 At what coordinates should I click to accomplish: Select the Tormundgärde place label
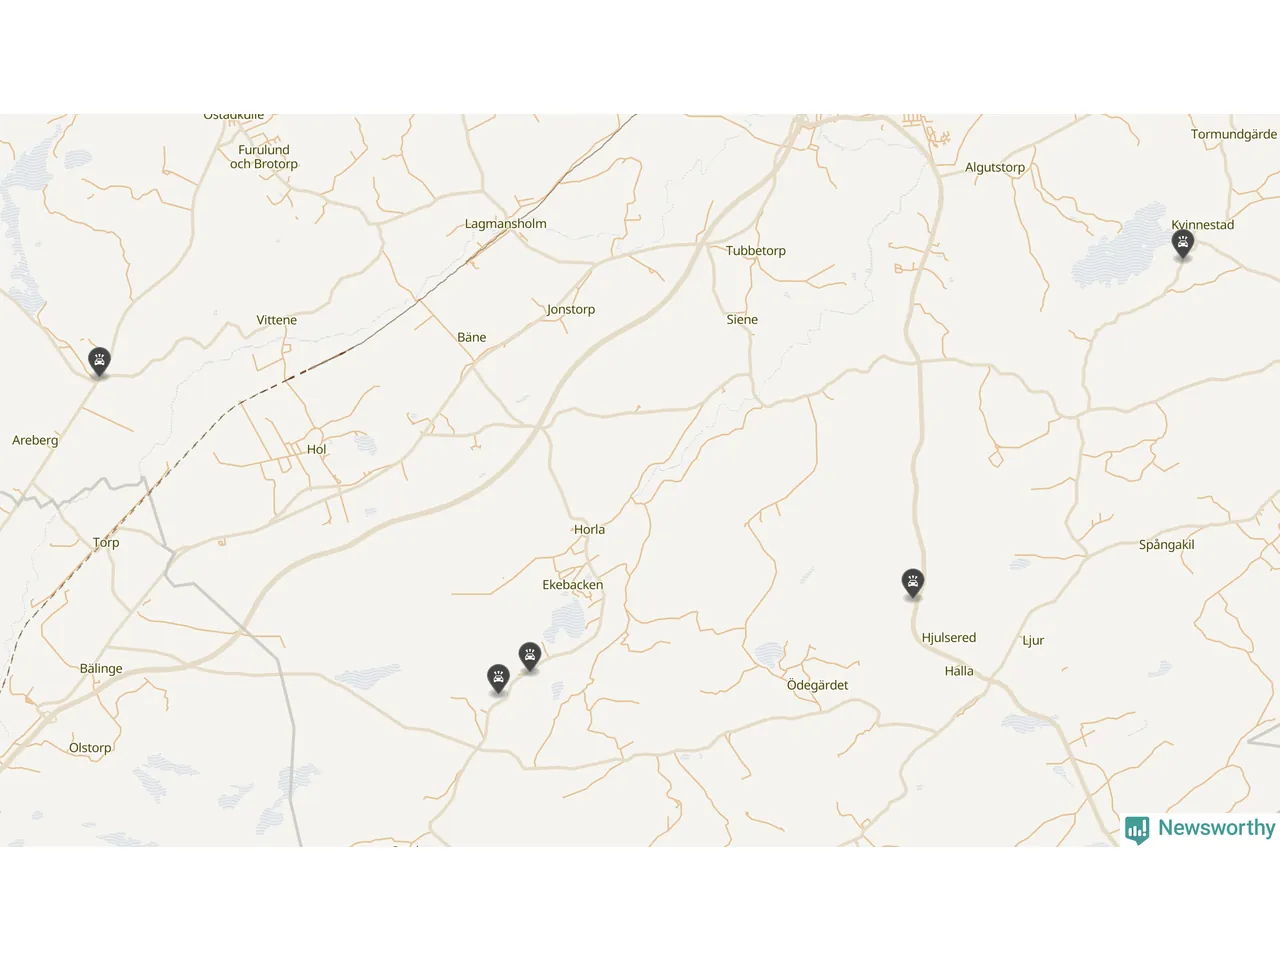point(1234,134)
